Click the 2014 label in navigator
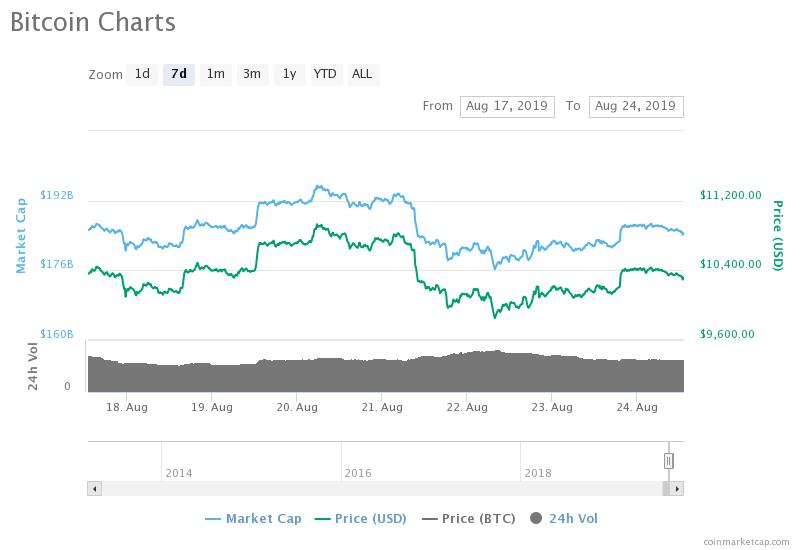Screen dimensions: 800x550 click(x=179, y=473)
